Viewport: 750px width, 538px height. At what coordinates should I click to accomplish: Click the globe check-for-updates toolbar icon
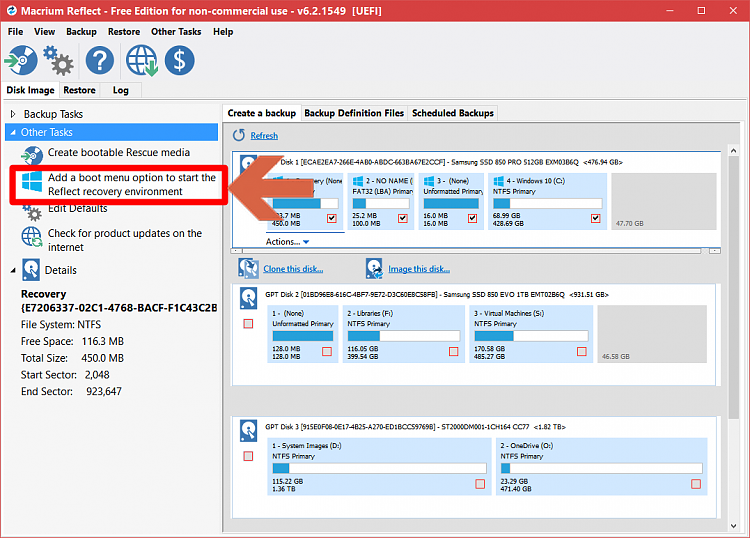pos(142,60)
